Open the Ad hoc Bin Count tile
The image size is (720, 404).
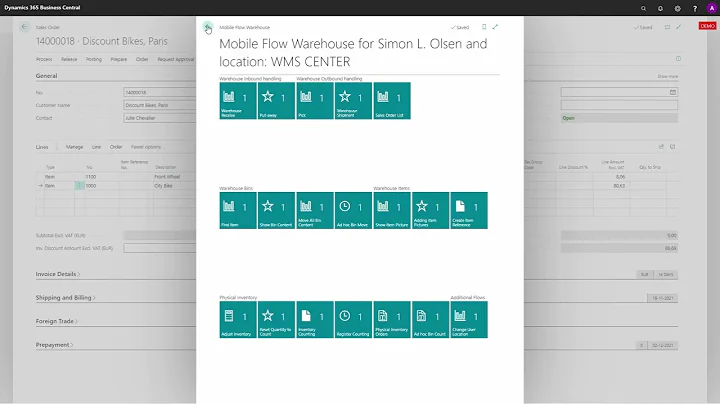coord(431,320)
